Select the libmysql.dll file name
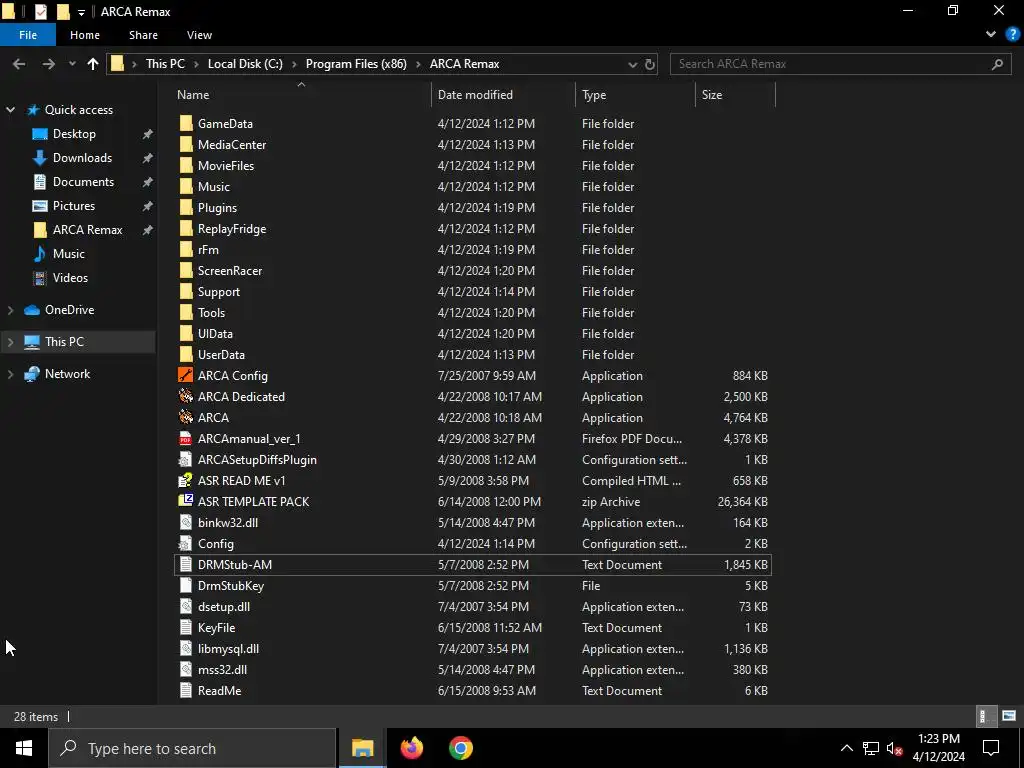1024x768 pixels. tap(229, 649)
